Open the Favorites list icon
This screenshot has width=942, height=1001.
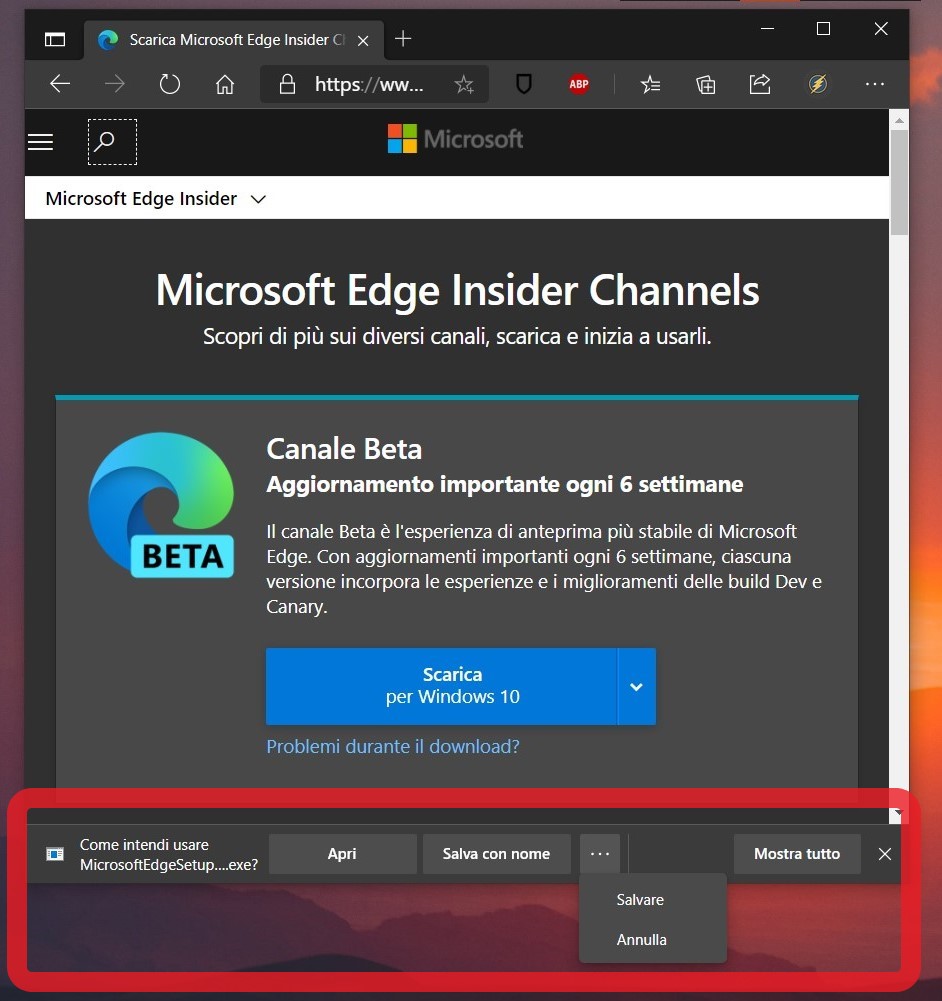[x=650, y=84]
